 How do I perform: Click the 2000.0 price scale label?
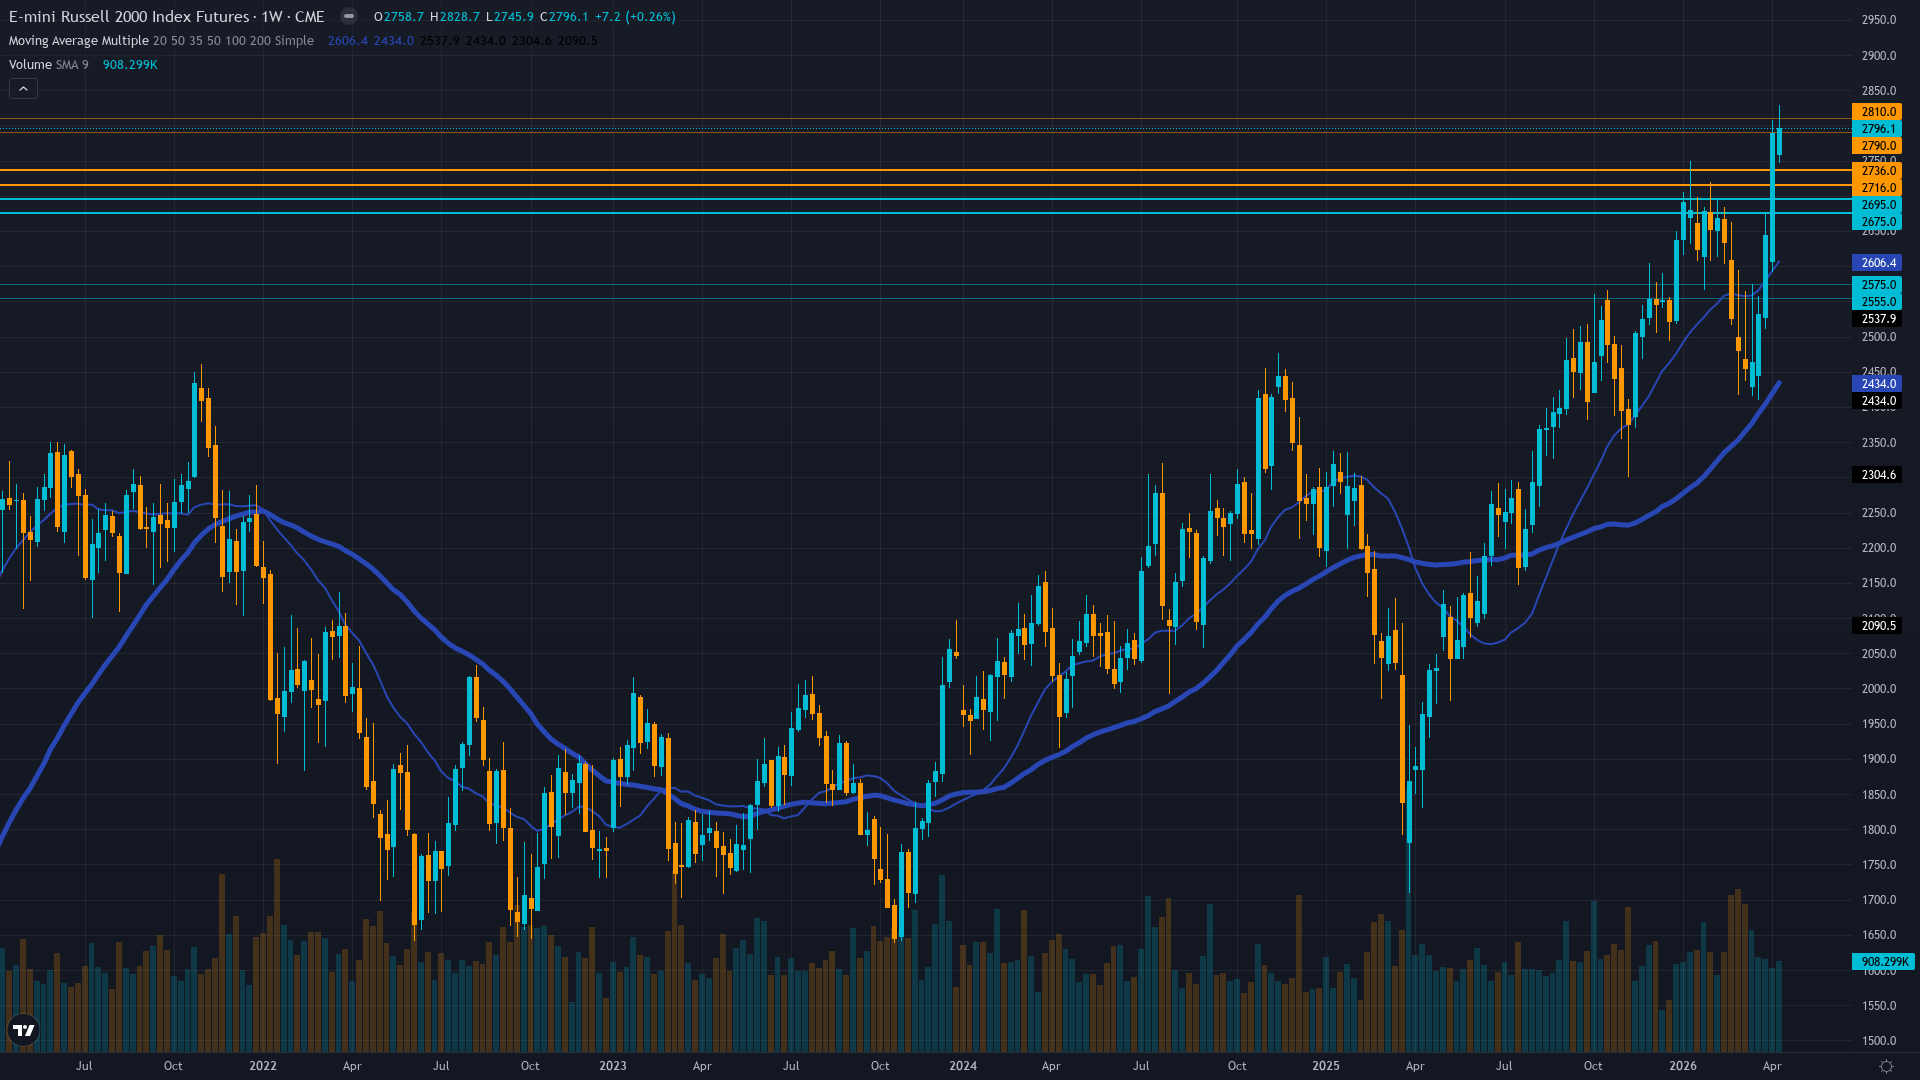[x=1879, y=689]
